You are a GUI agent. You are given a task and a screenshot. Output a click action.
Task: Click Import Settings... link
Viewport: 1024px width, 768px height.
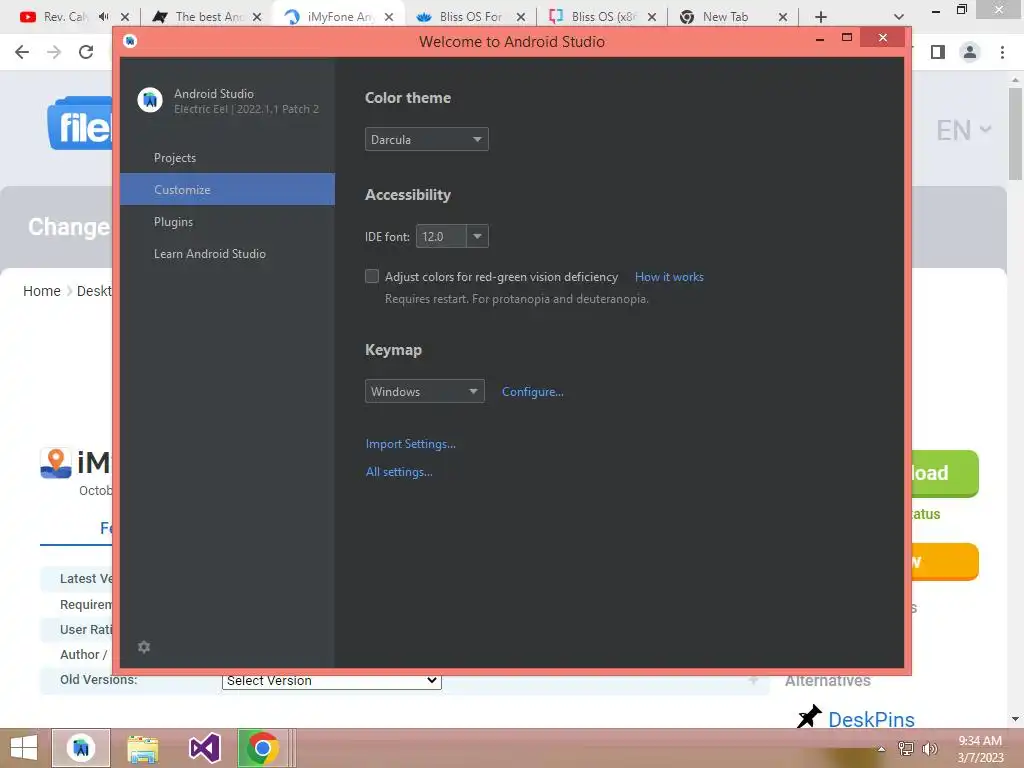click(411, 444)
